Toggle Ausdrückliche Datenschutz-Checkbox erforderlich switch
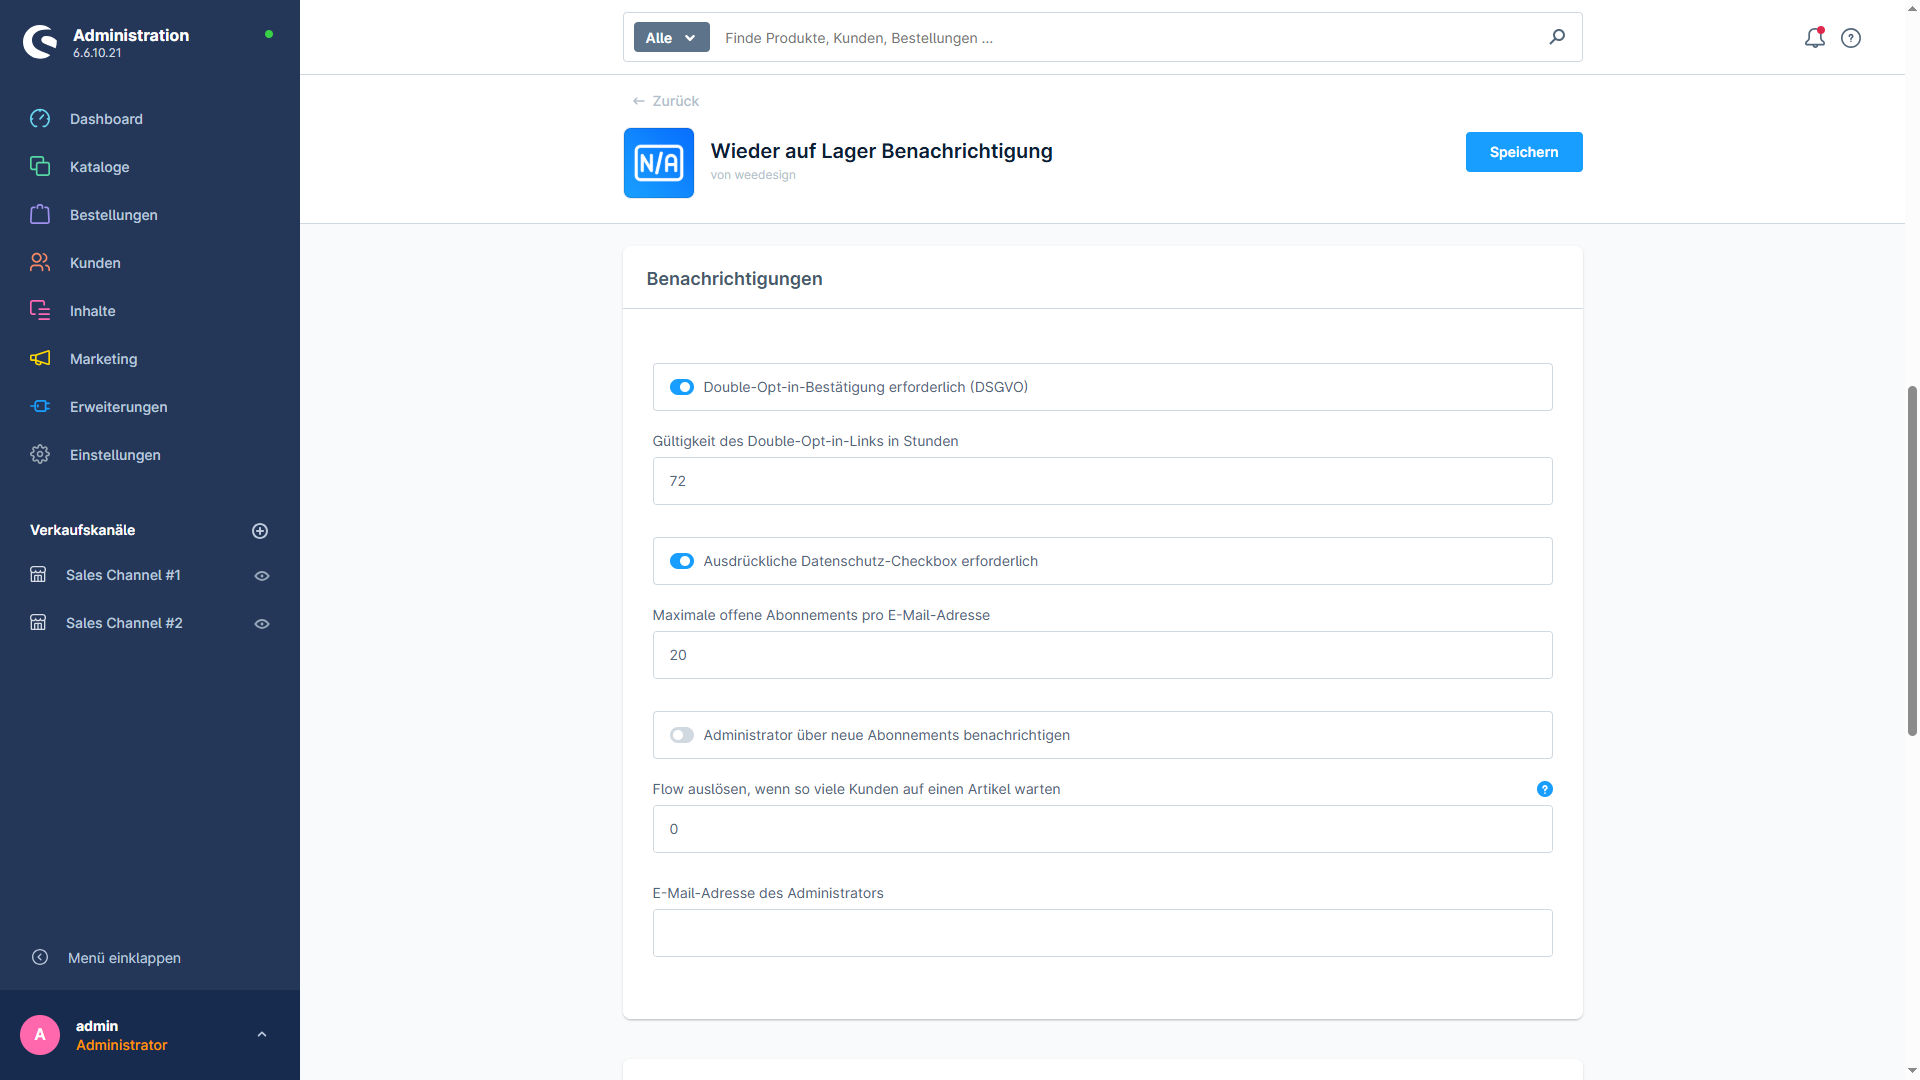The width and height of the screenshot is (1920, 1080). pyautogui.click(x=682, y=561)
